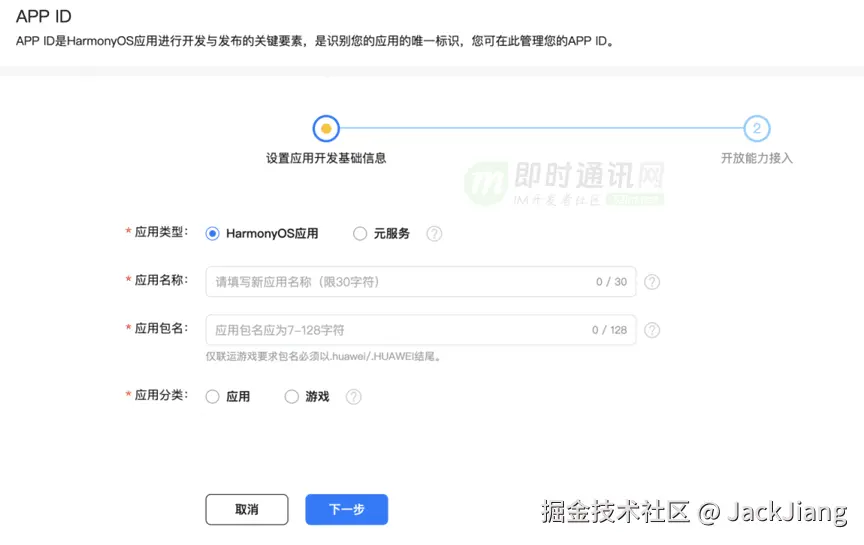Focus the 应用包名 input field
The image size is (864, 545).
(420, 330)
